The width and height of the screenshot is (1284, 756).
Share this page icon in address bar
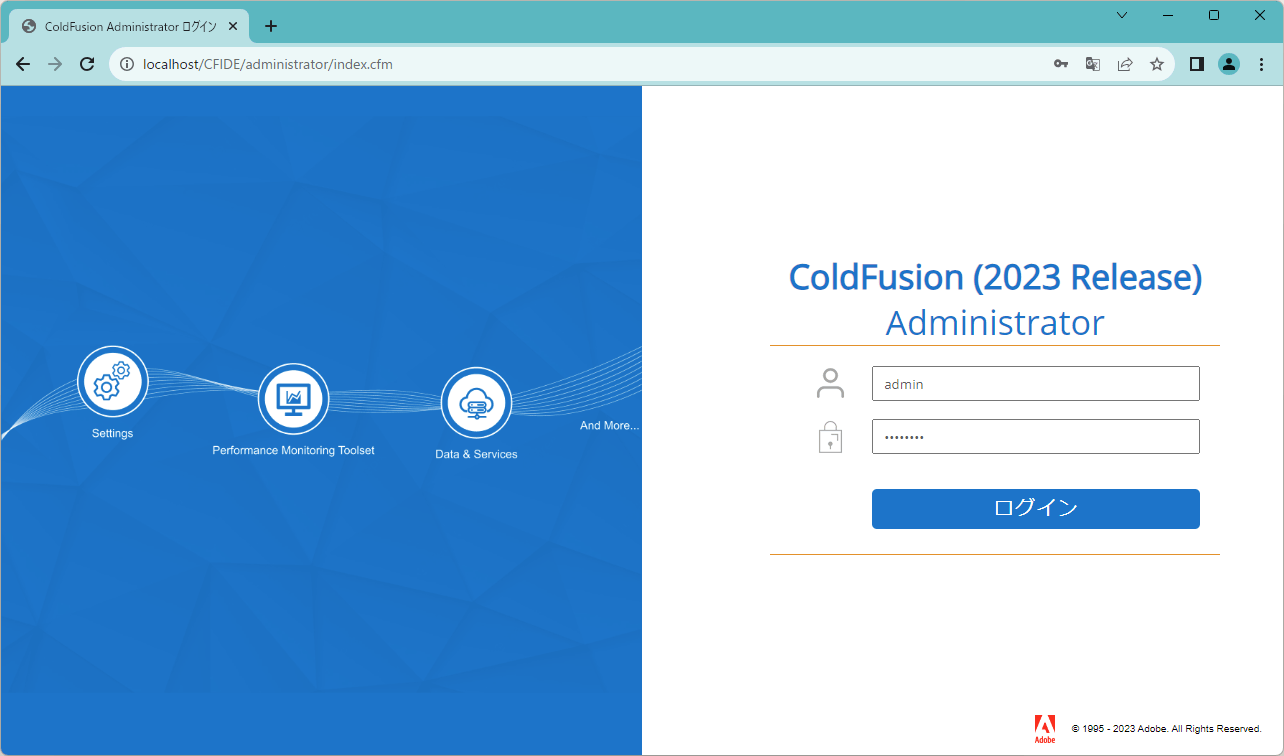1125,64
